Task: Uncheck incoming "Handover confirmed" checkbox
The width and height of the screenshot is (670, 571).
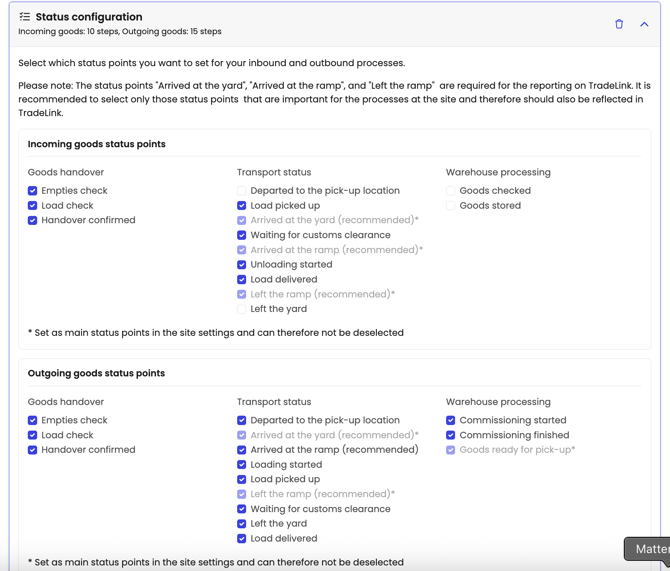Action: point(33,220)
